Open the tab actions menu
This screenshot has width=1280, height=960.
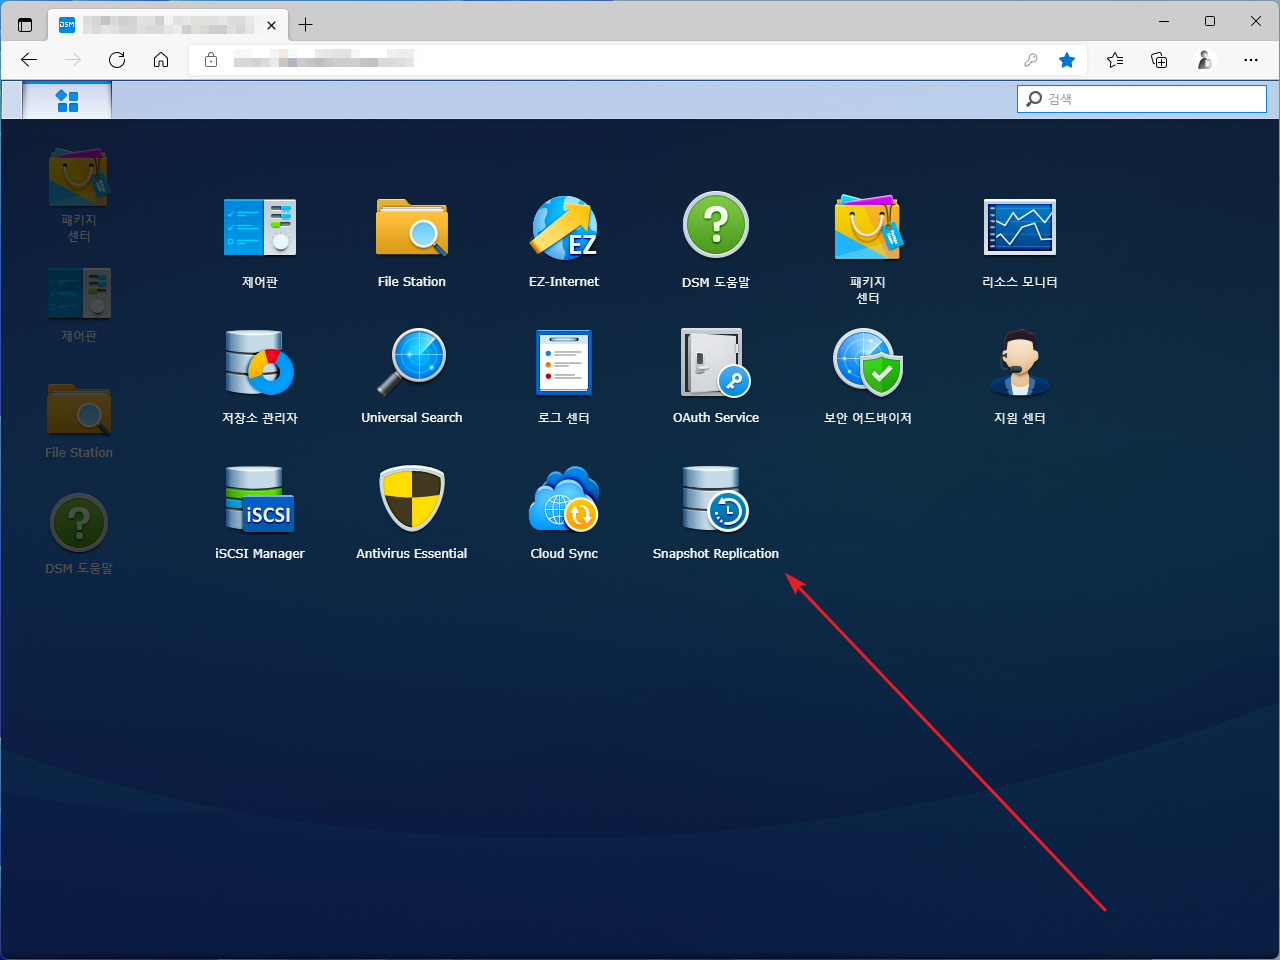pyautogui.click(x=25, y=25)
